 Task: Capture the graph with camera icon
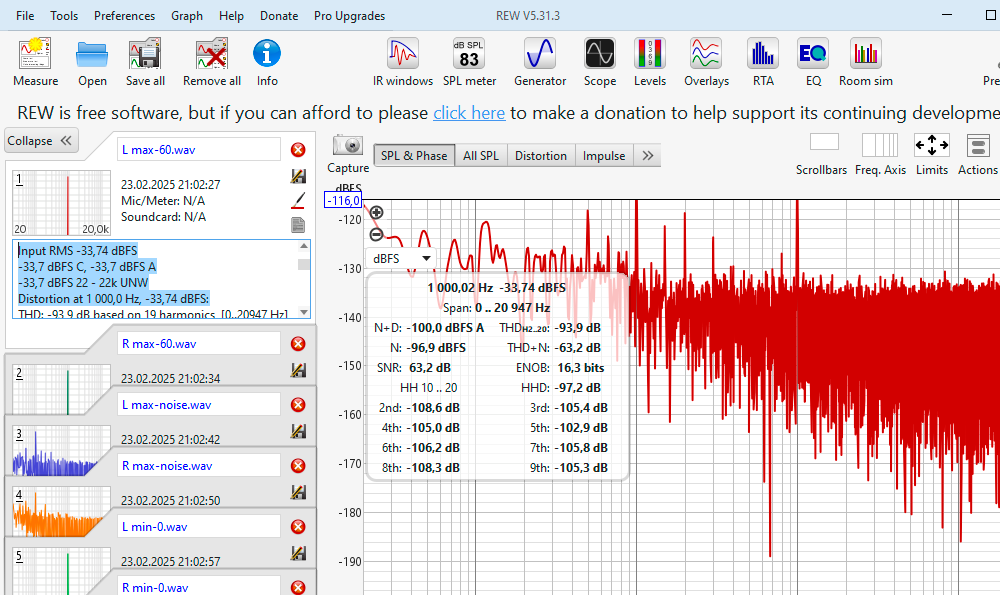(348, 153)
